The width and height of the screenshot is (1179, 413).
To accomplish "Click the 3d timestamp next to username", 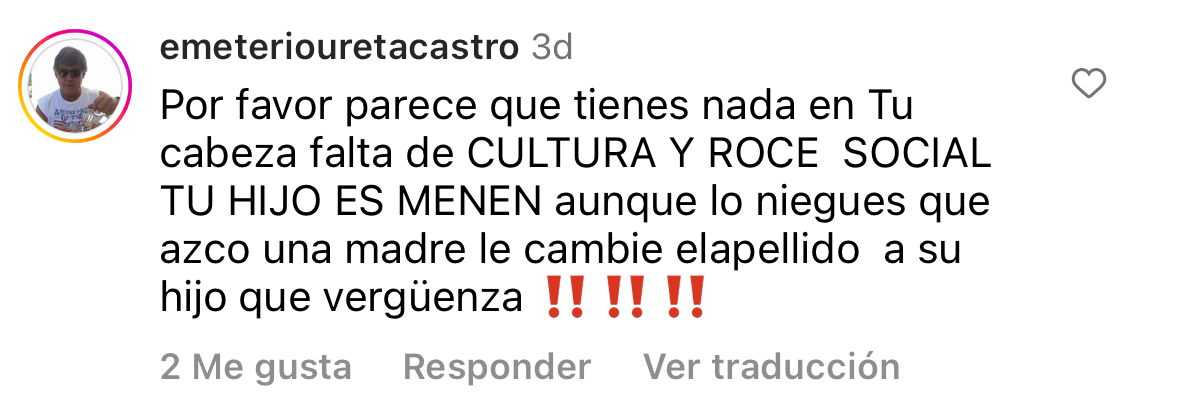I will click(x=552, y=48).
